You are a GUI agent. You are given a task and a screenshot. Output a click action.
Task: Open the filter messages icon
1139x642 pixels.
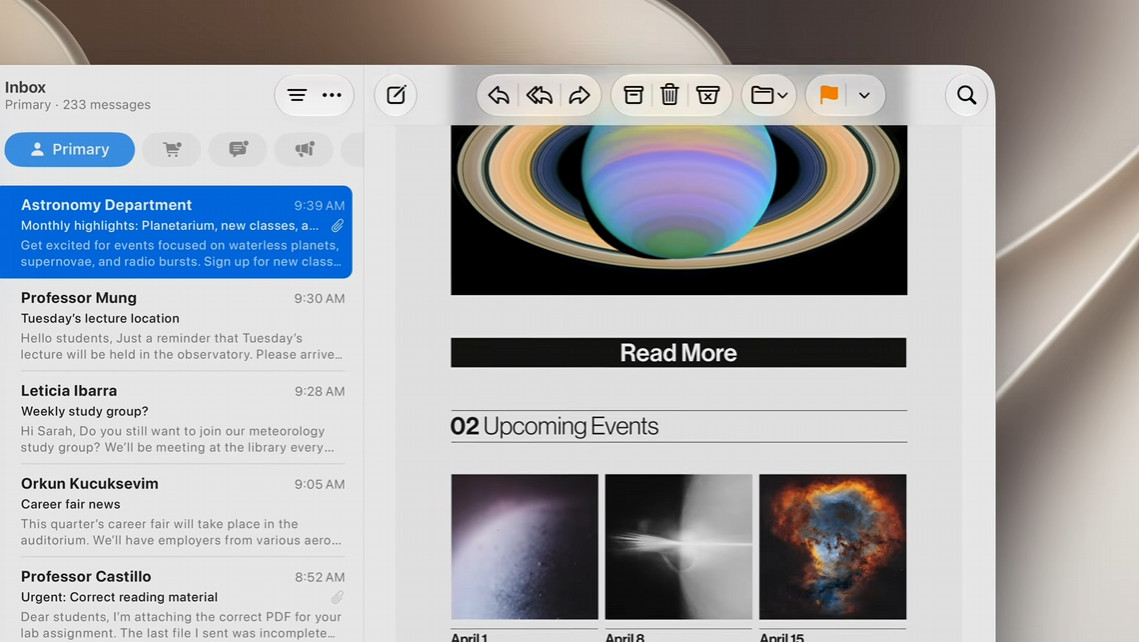pos(296,95)
